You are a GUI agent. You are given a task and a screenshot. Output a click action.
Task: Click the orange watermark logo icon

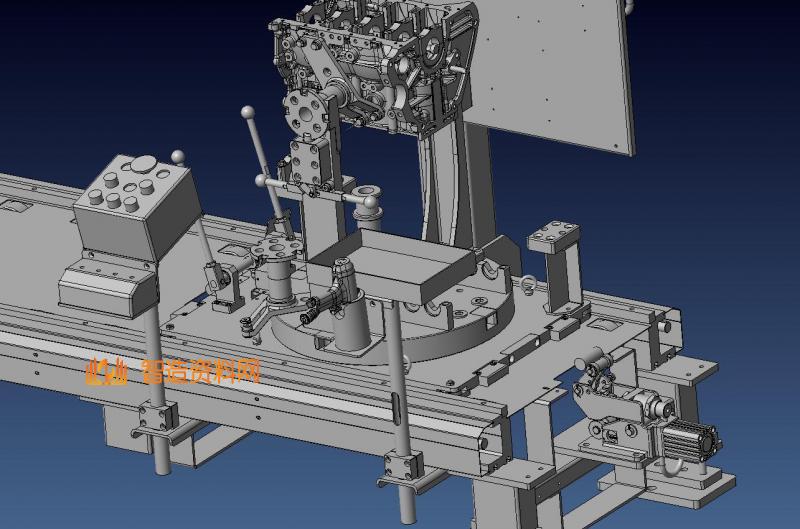[x=107, y=371]
